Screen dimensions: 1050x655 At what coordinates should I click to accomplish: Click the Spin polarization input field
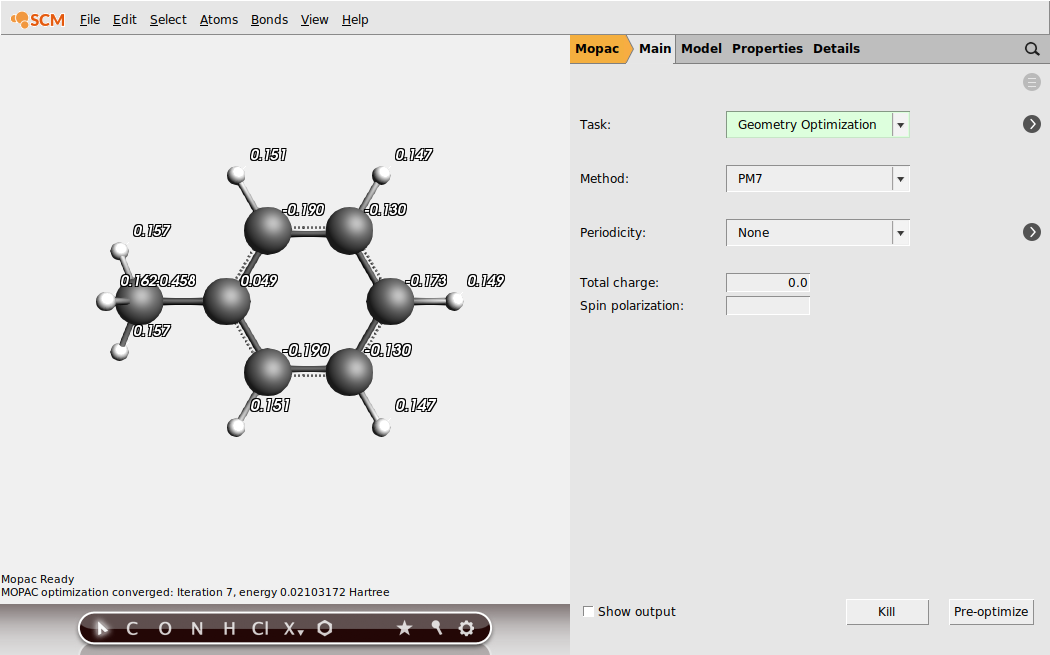tap(768, 305)
